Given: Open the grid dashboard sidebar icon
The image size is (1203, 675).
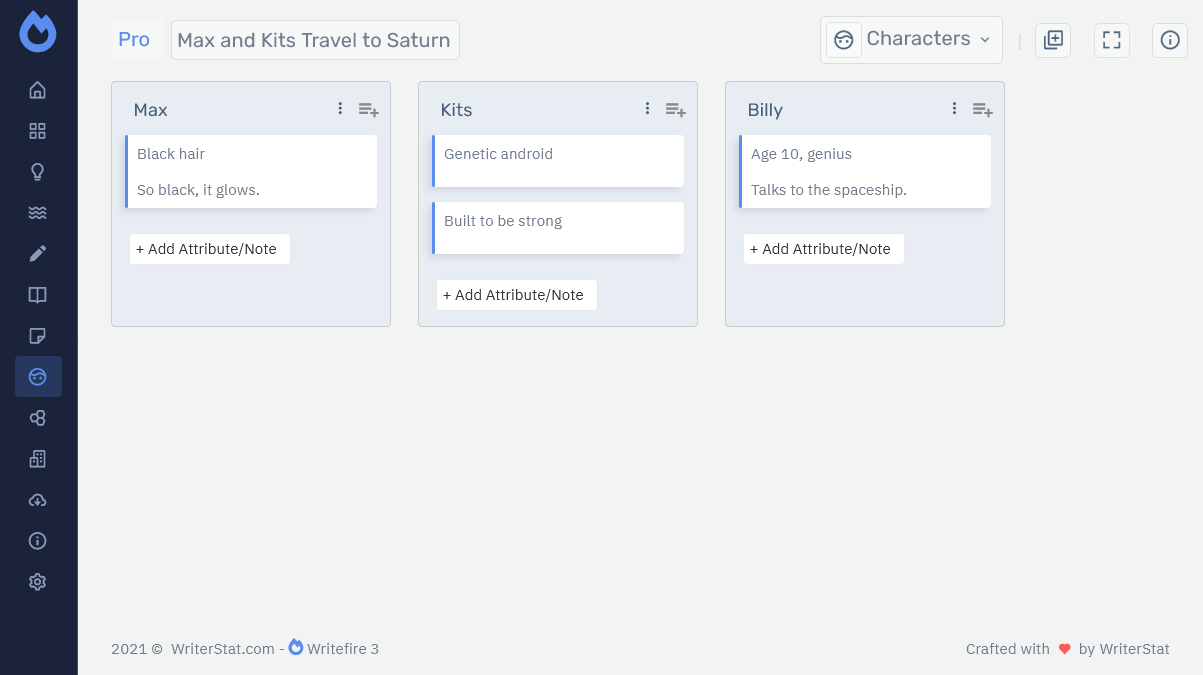Looking at the screenshot, I should pyautogui.click(x=38, y=131).
